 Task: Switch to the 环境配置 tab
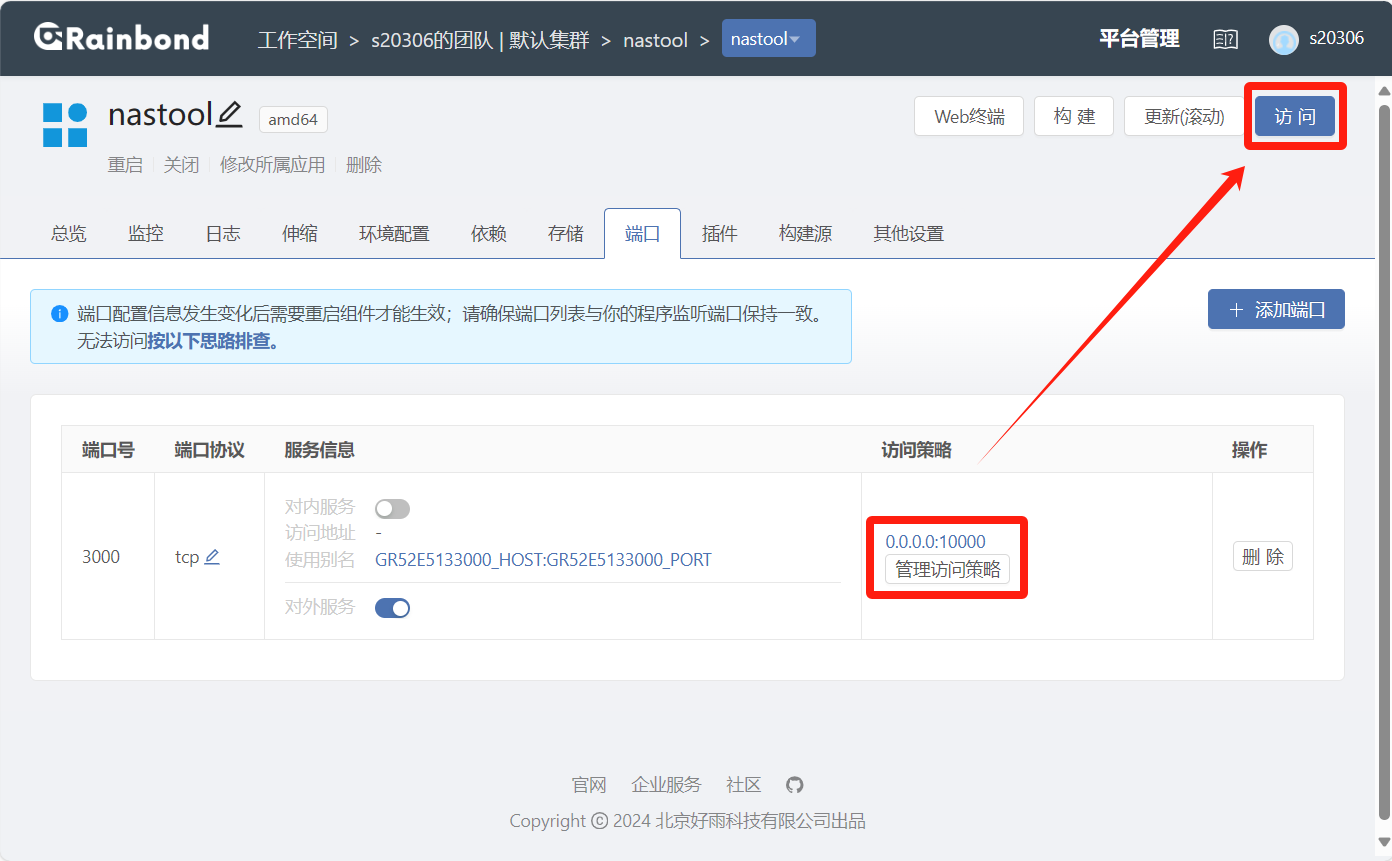(394, 234)
